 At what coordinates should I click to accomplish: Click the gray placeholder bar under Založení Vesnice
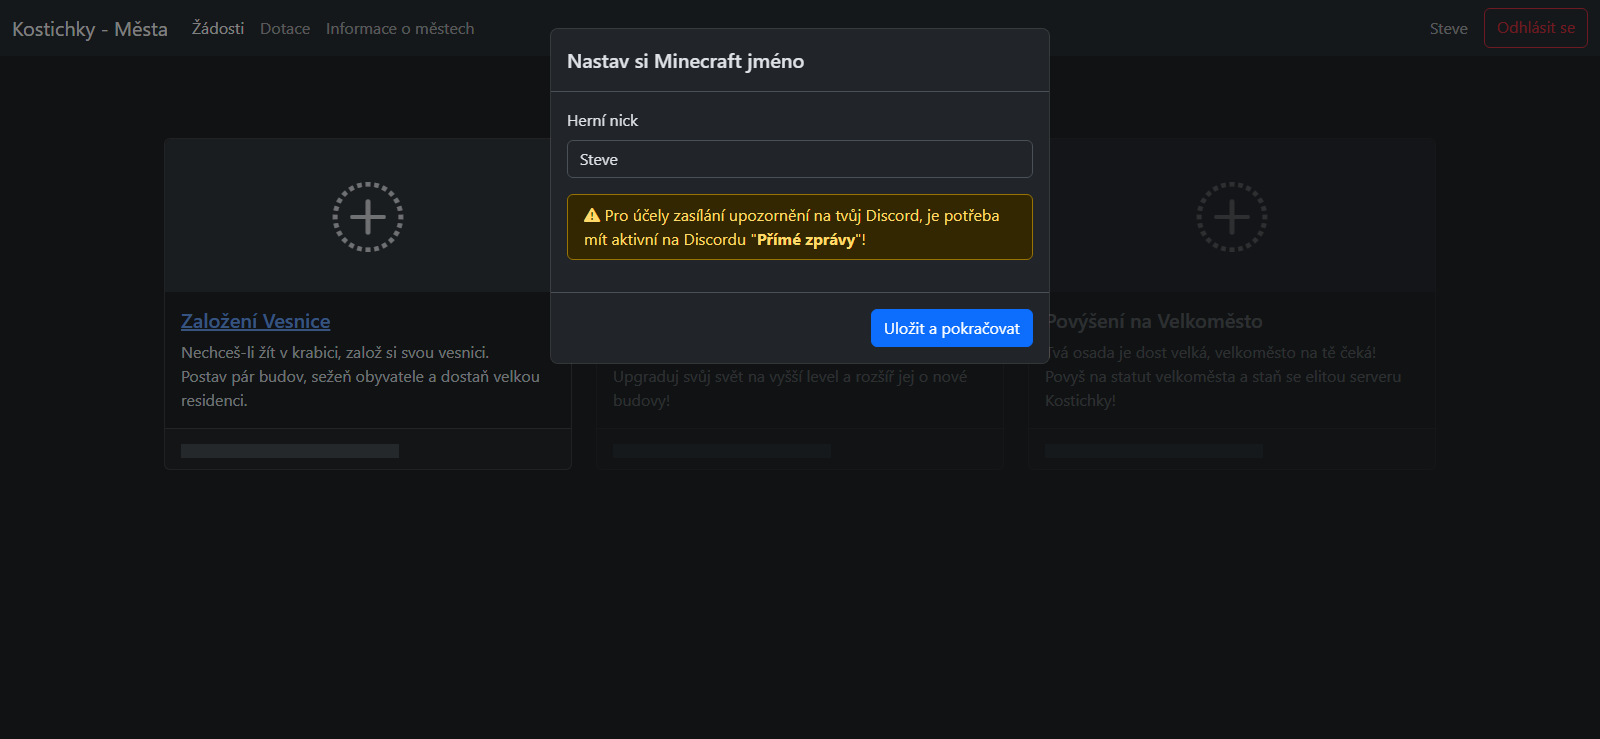(290, 451)
